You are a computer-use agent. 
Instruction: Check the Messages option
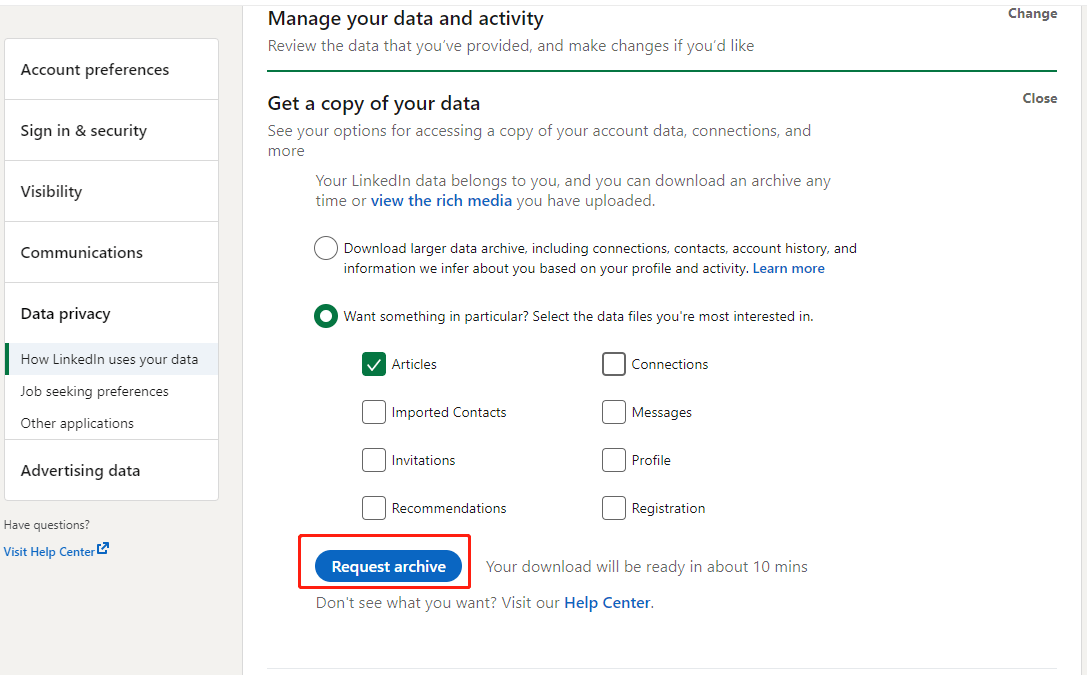[x=613, y=412]
